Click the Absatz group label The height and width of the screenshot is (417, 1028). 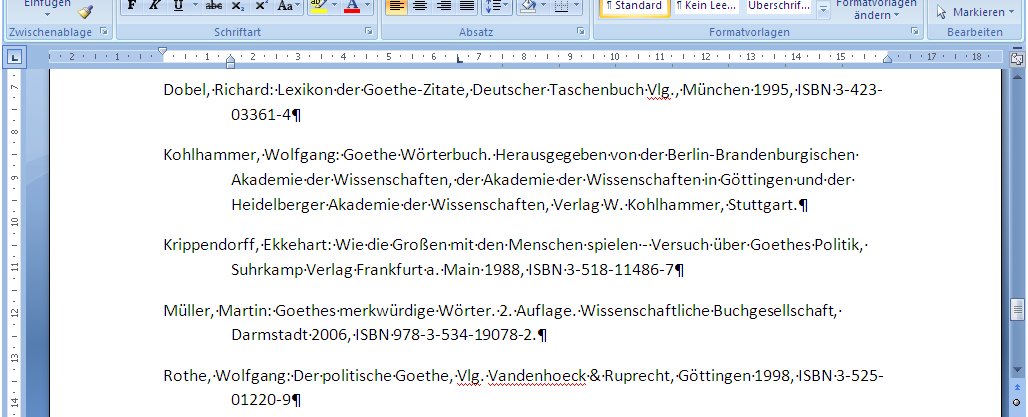[476, 31]
